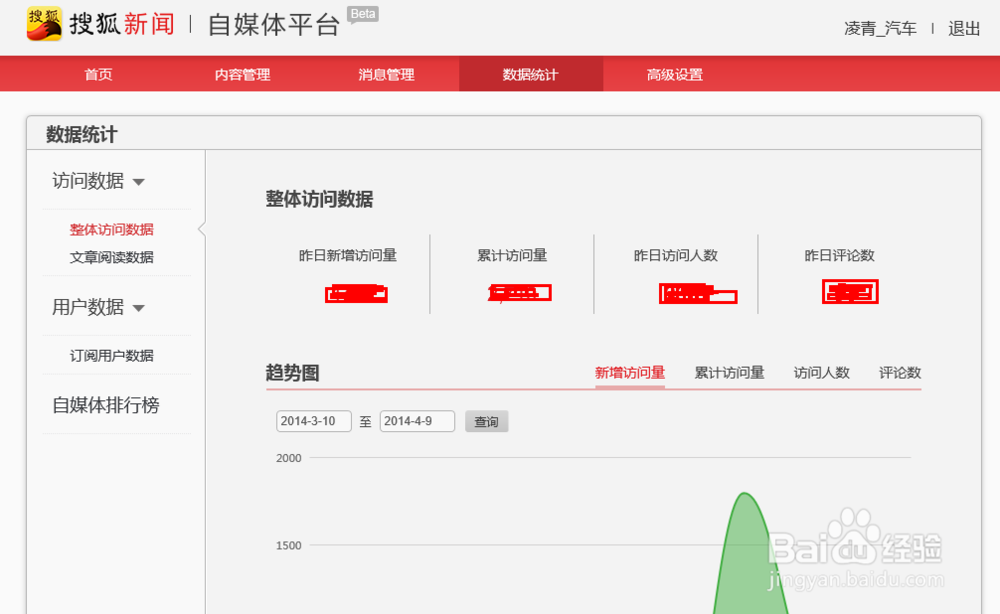Viewport: 1000px width, 614px height.
Task: Open 订阅用户数据 in the sidebar
Action: [x=112, y=355]
